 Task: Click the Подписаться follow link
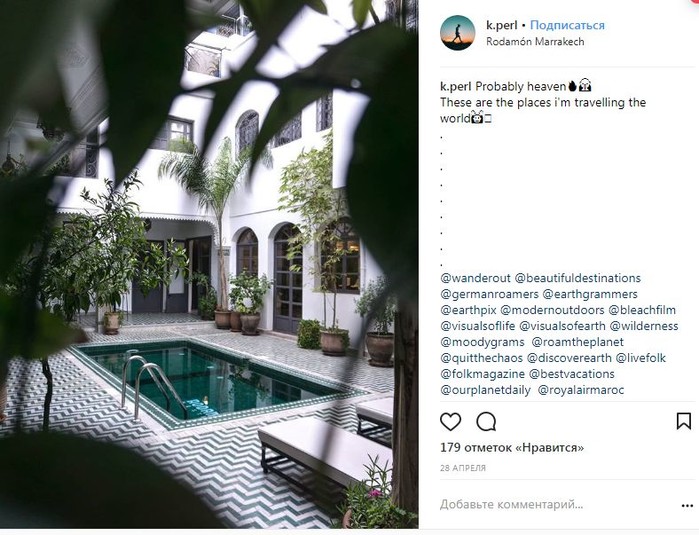tap(567, 25)
